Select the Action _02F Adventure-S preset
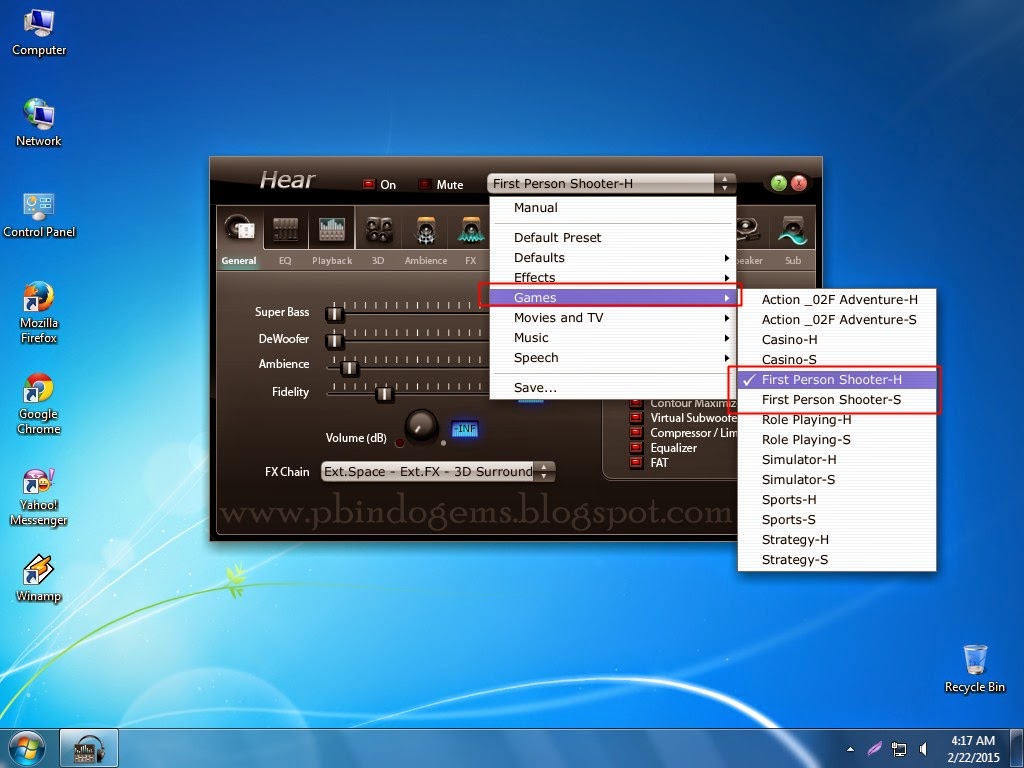The height and width of the screenshot is (768, 1024). pyautogui.click(x=837, y=320)
